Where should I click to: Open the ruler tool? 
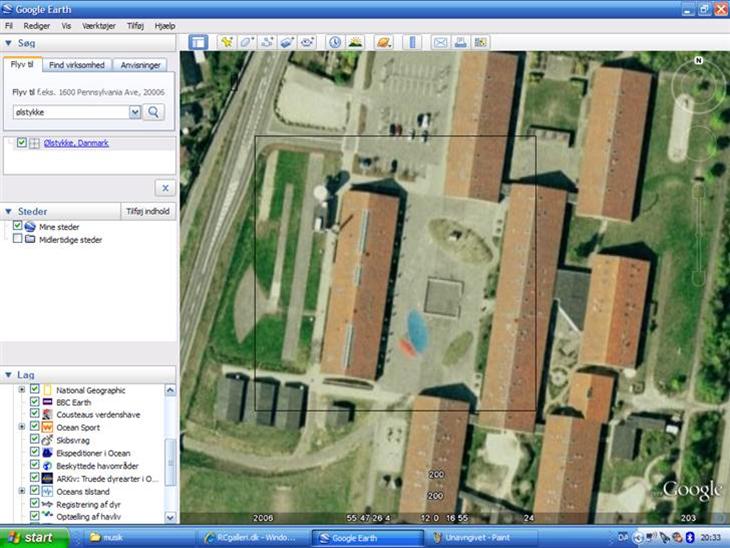tap(412, 42)
